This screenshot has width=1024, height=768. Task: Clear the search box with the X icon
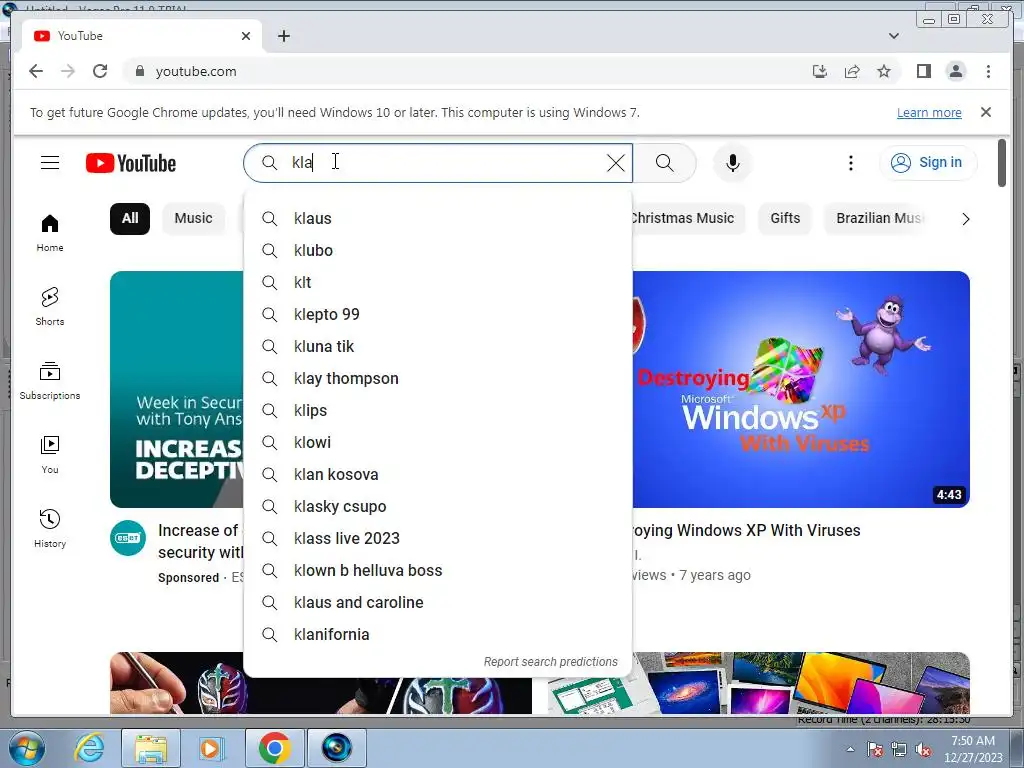616,163
